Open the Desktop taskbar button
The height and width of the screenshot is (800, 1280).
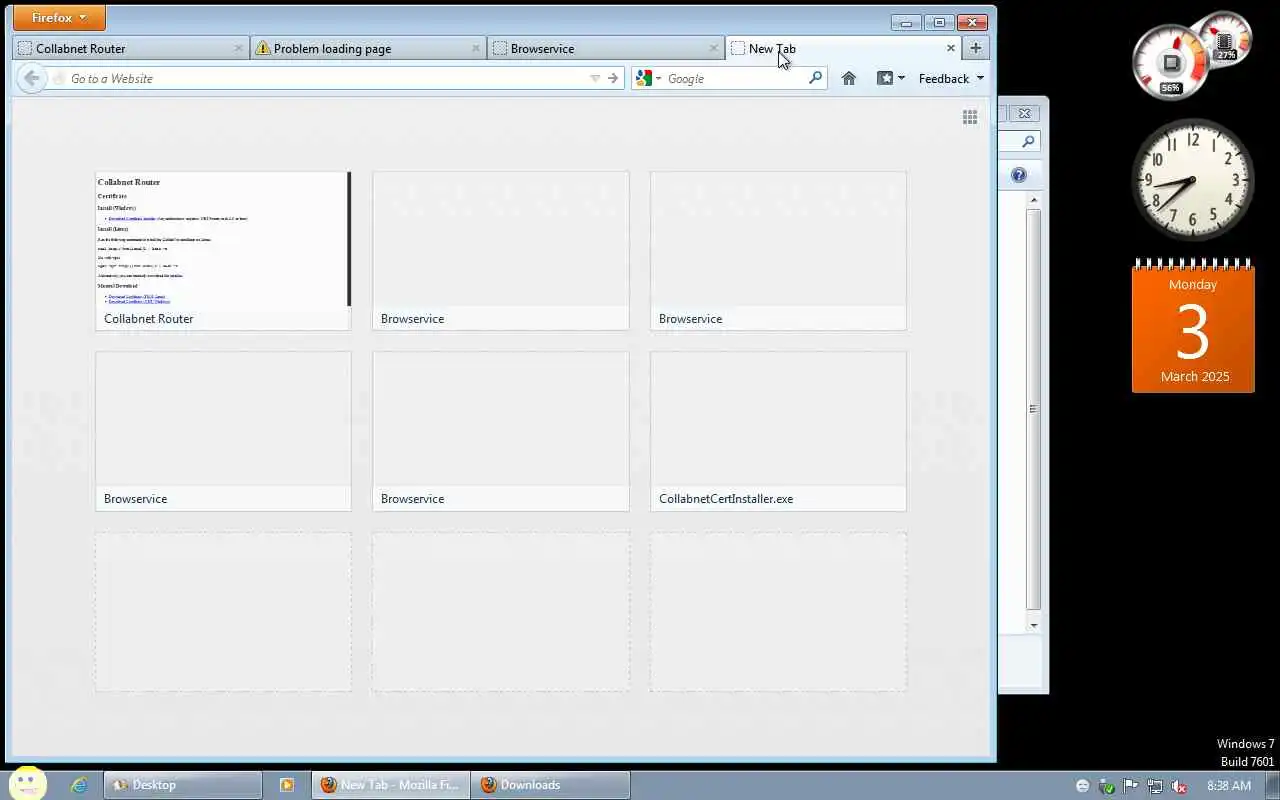click(x=183, y=785)
